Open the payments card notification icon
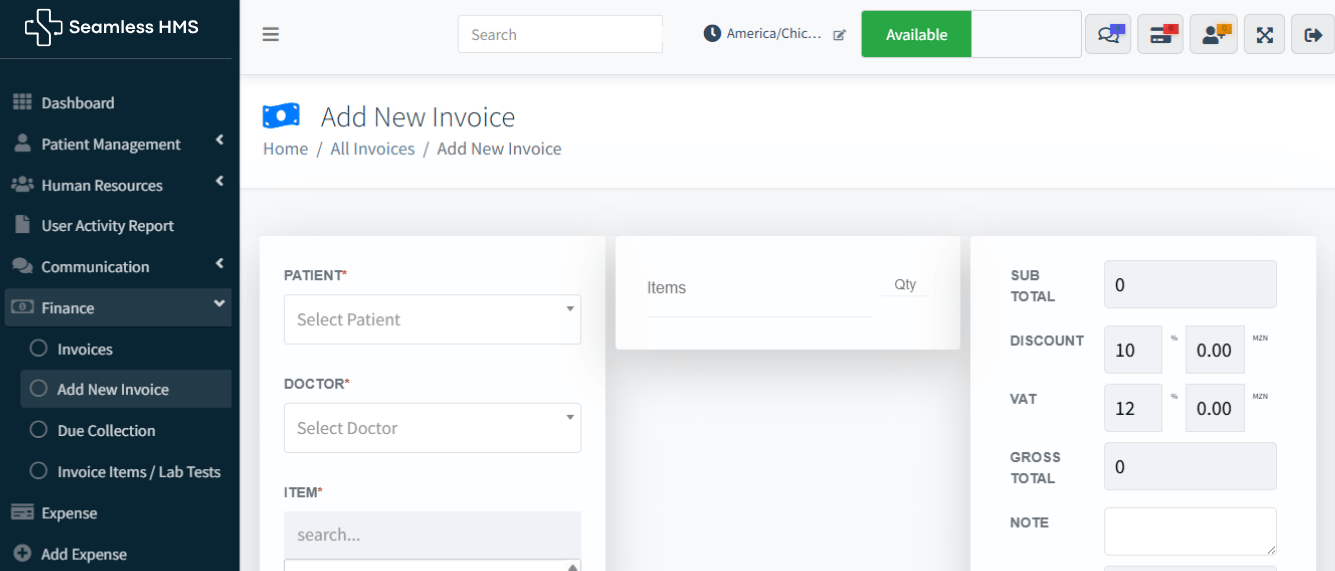This screenshot has height=571, width=1335. point(1160,34)
